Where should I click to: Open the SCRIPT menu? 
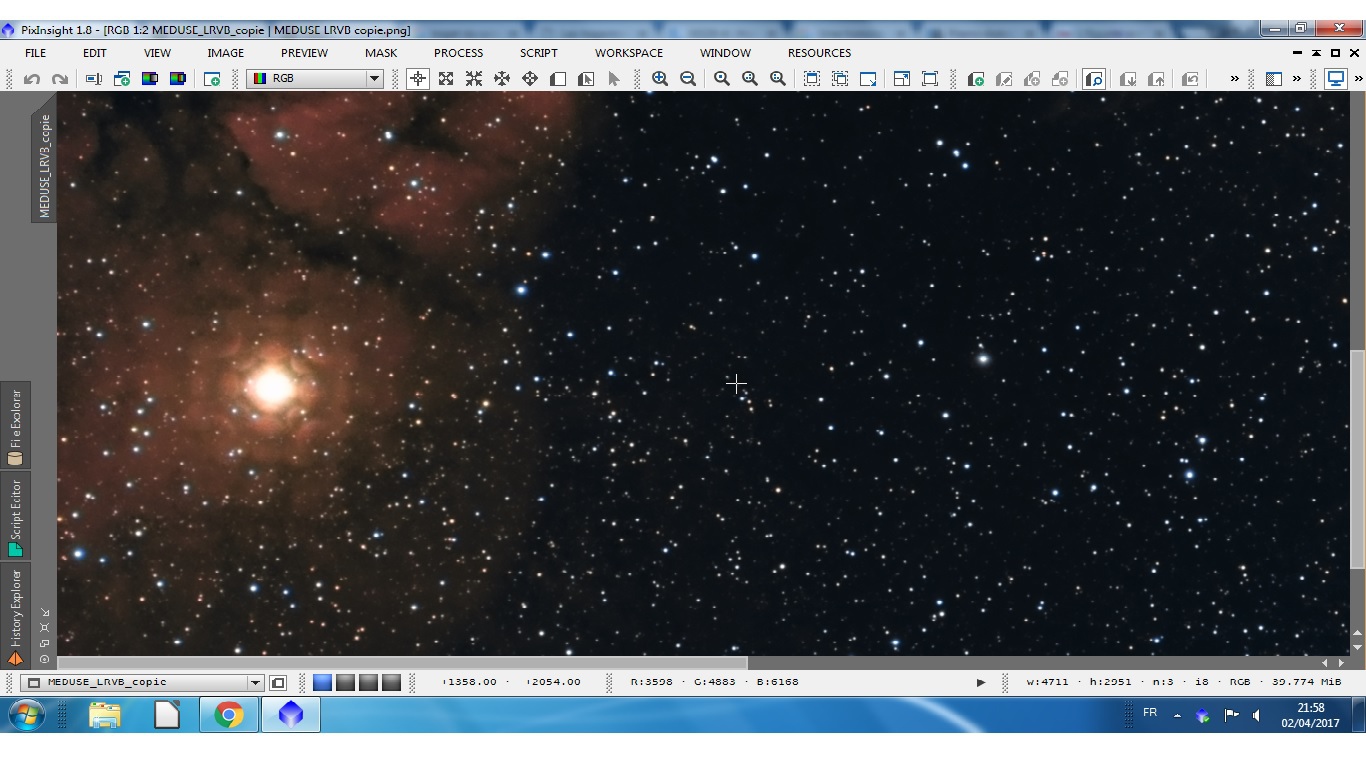click(539, 53)
